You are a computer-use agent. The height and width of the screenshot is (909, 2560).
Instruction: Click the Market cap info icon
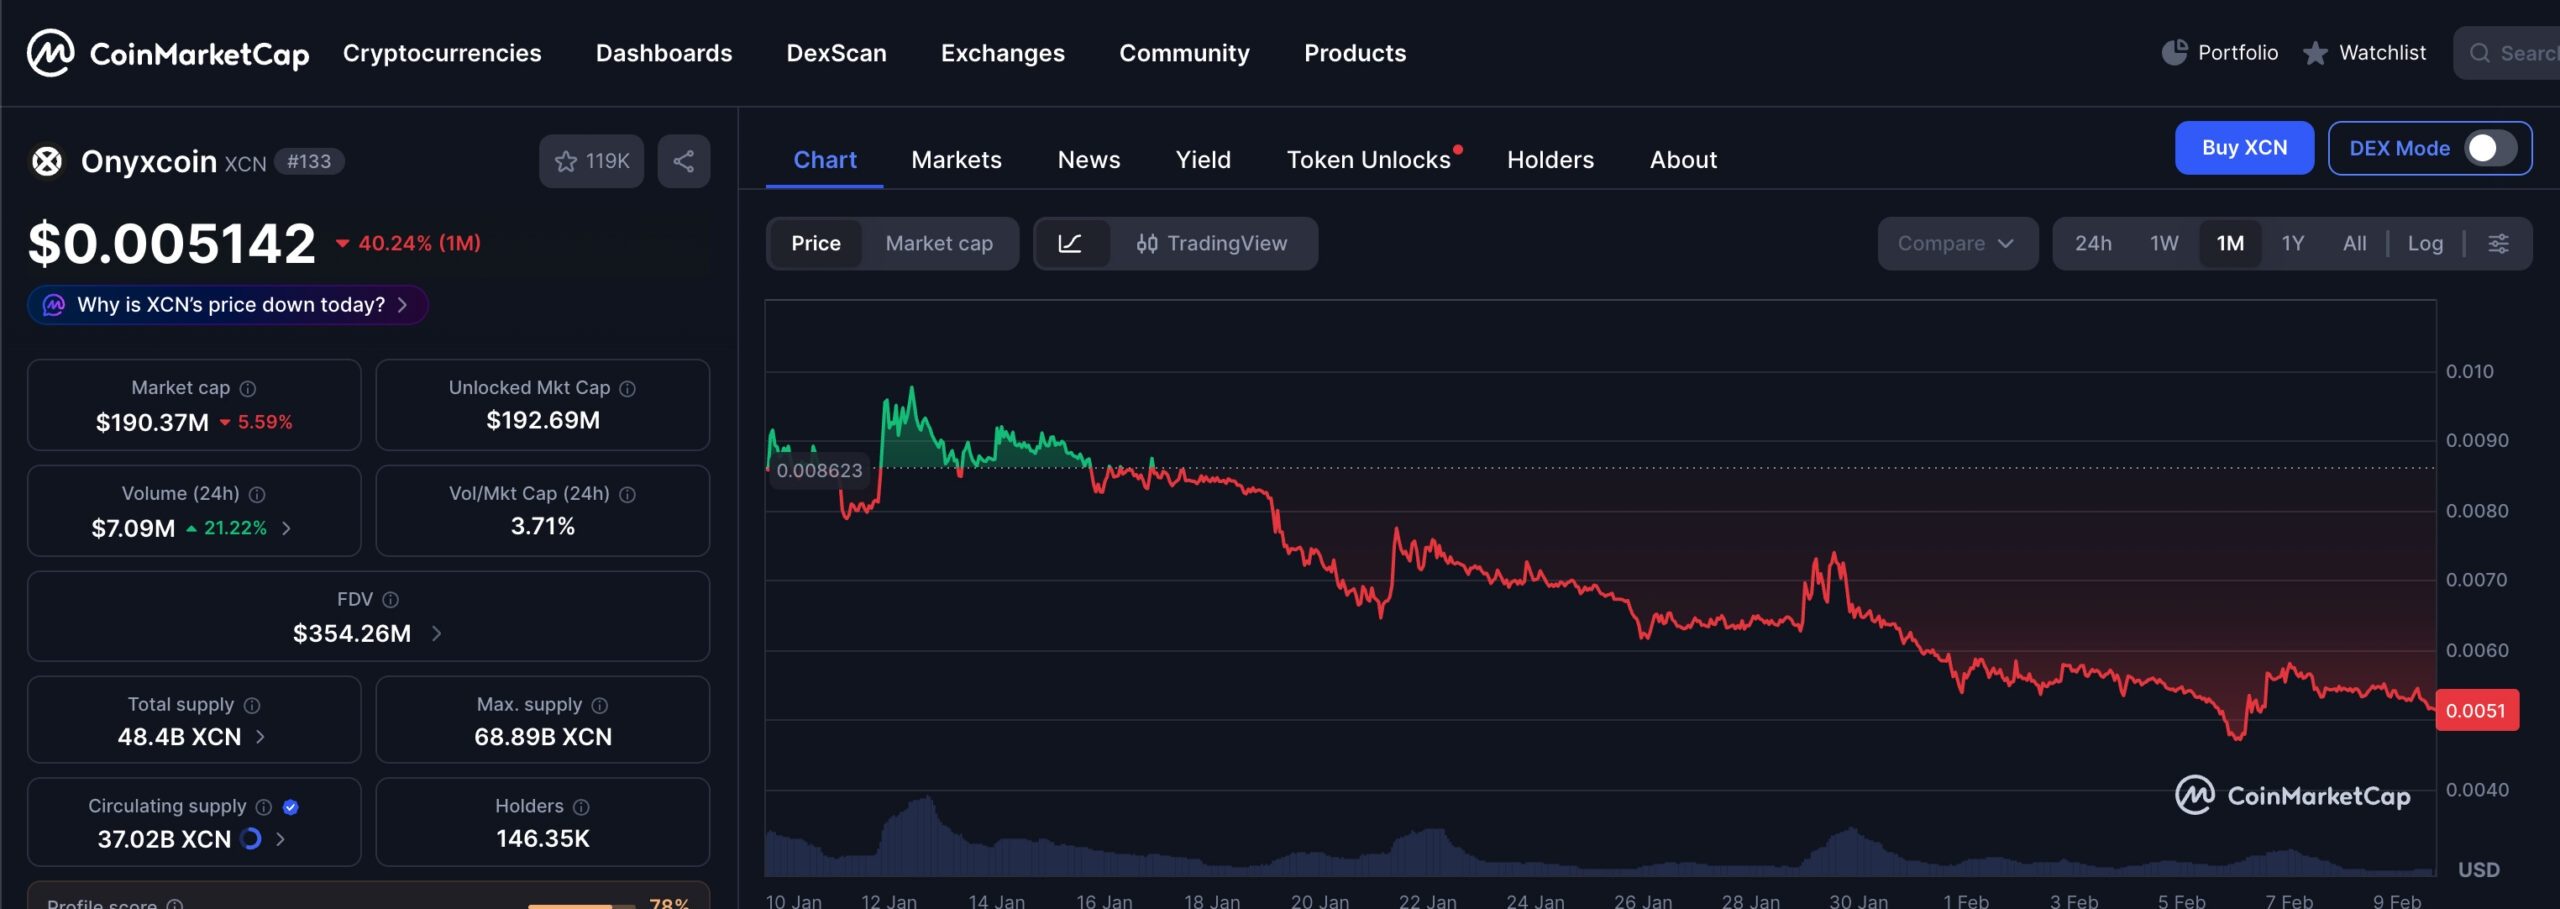[248, 388]
